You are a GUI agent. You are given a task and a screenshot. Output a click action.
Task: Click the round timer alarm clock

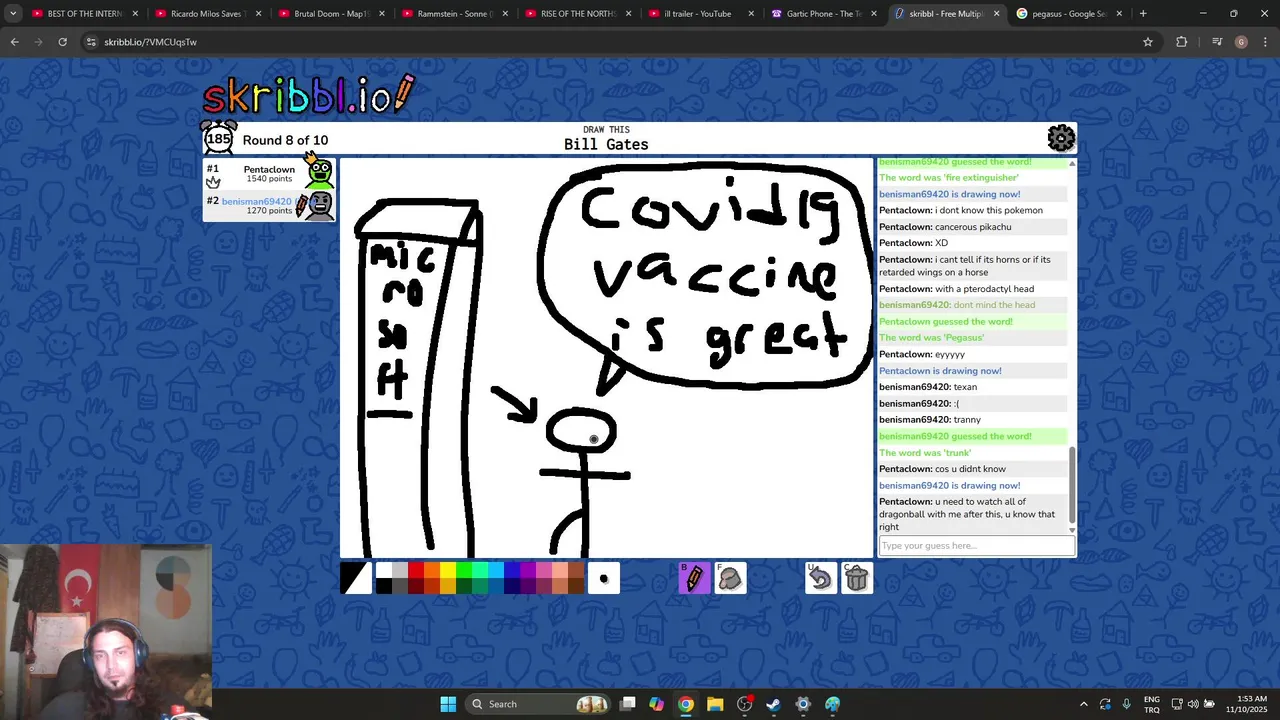218,138
